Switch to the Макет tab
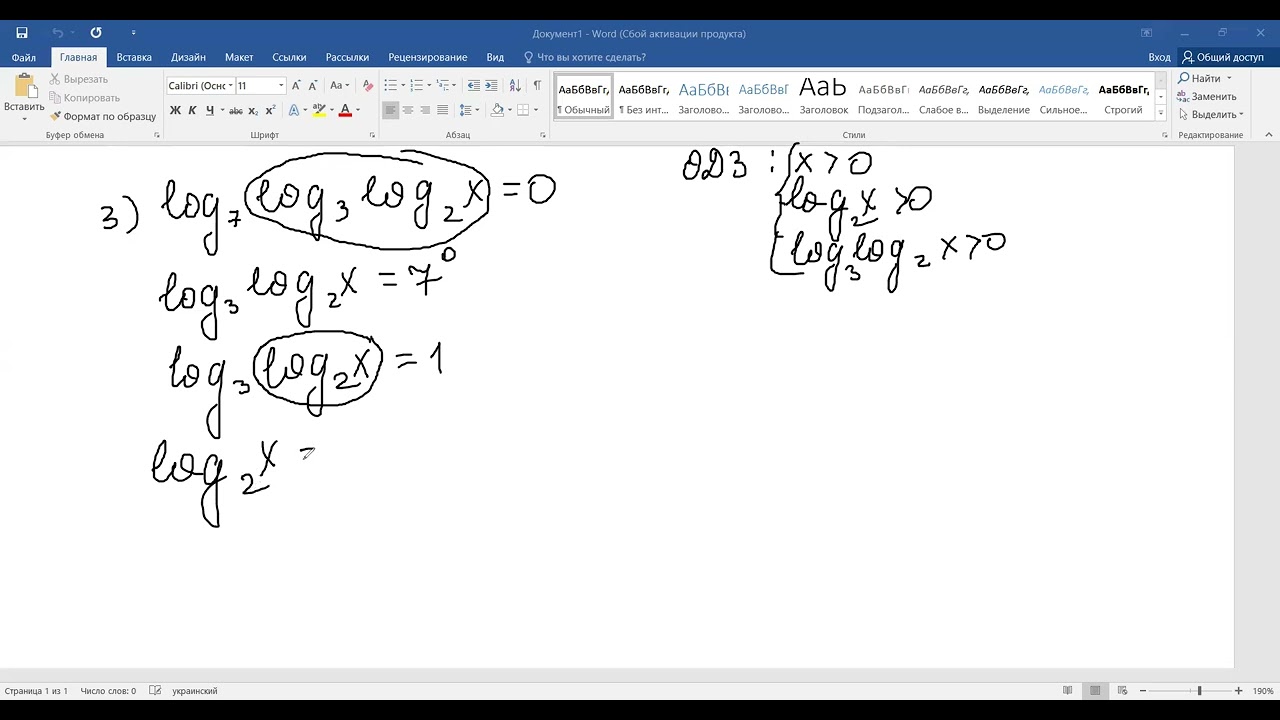The height and width of the screenshot is (720, 1280). tap(239, 58)
